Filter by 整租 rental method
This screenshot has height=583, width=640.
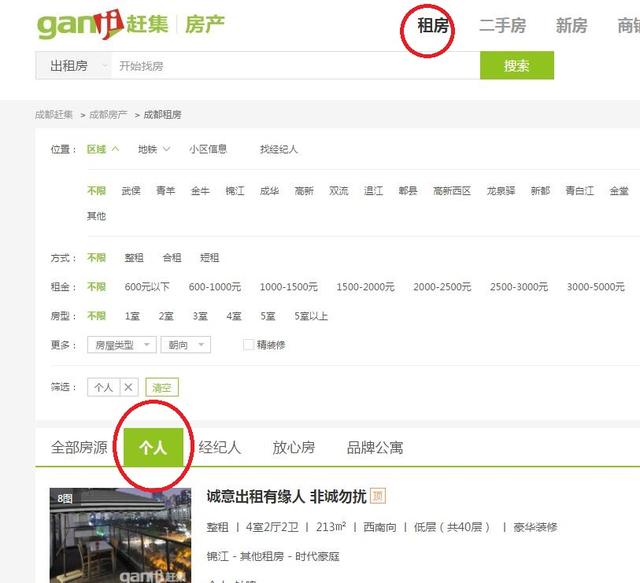pyautogui.click(x=134, y=258)
